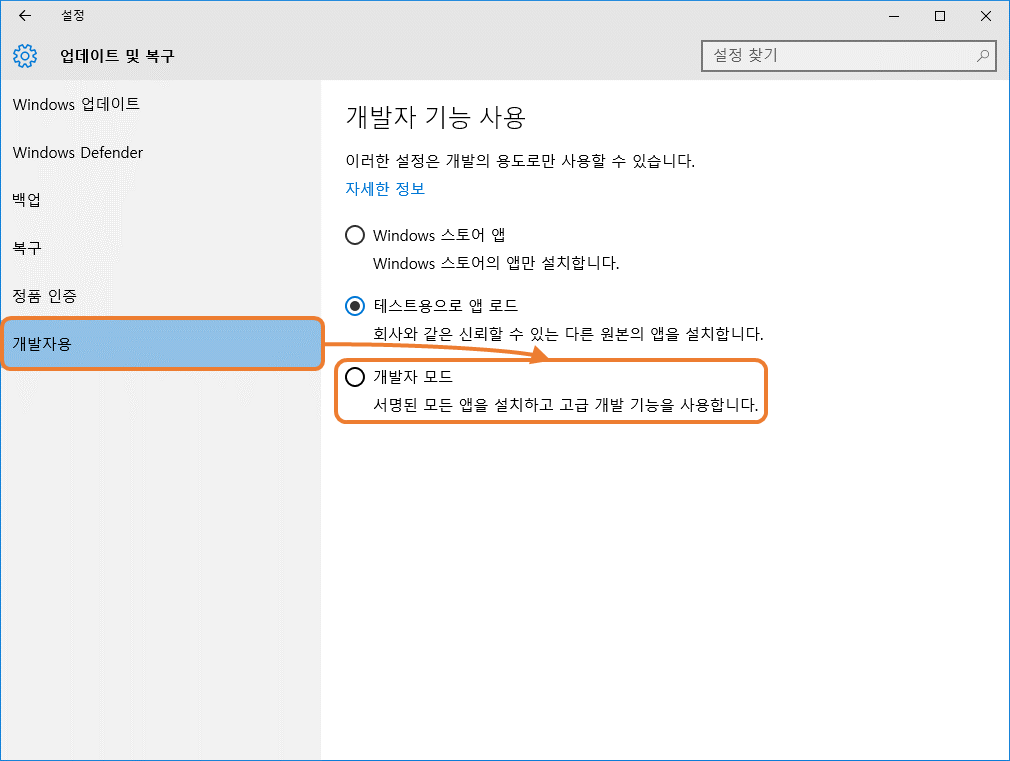The height and width of the screenshot is (761, 1010).
Task: Click the 테스트용으로 앱 로드 label text
Action: pos(446,306)
